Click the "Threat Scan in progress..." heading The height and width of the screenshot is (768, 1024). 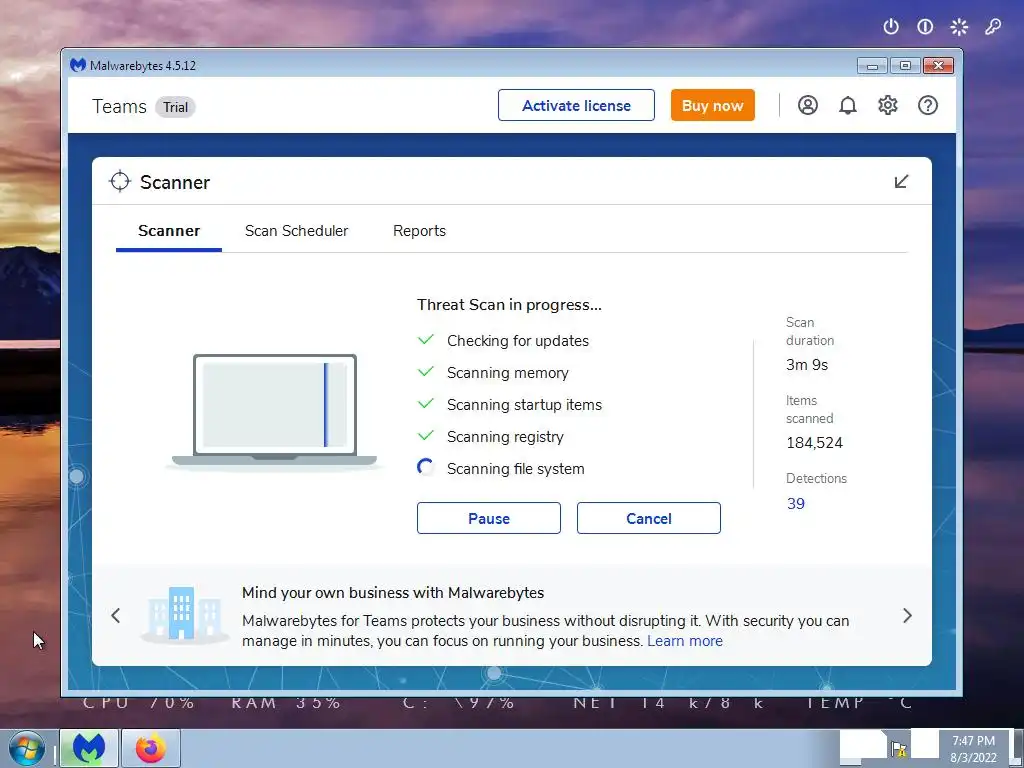(509, 305)
